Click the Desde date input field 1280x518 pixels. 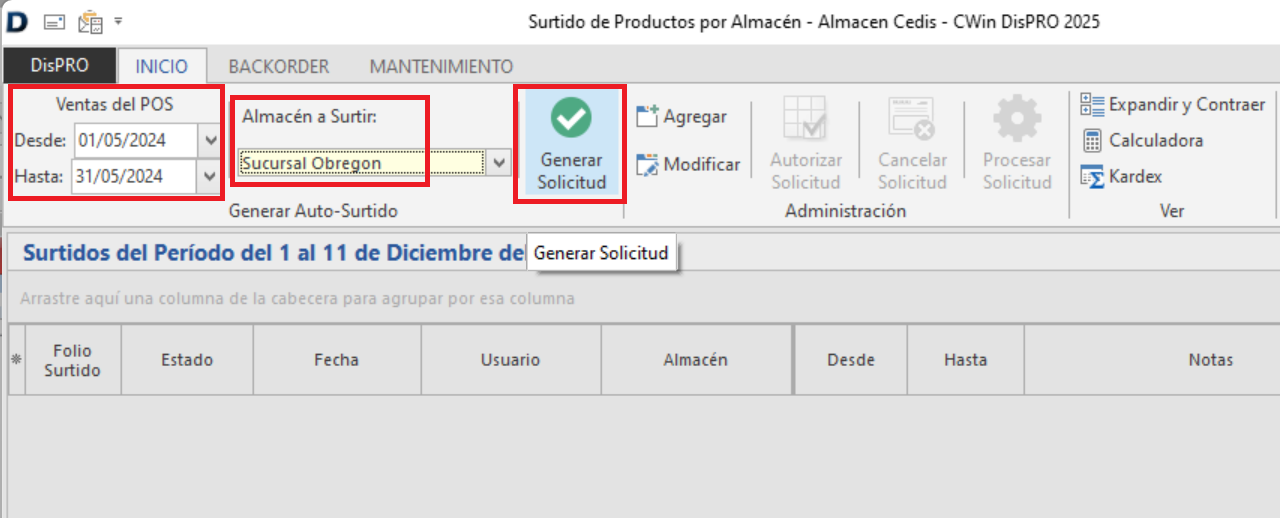(x=135, y=140)
